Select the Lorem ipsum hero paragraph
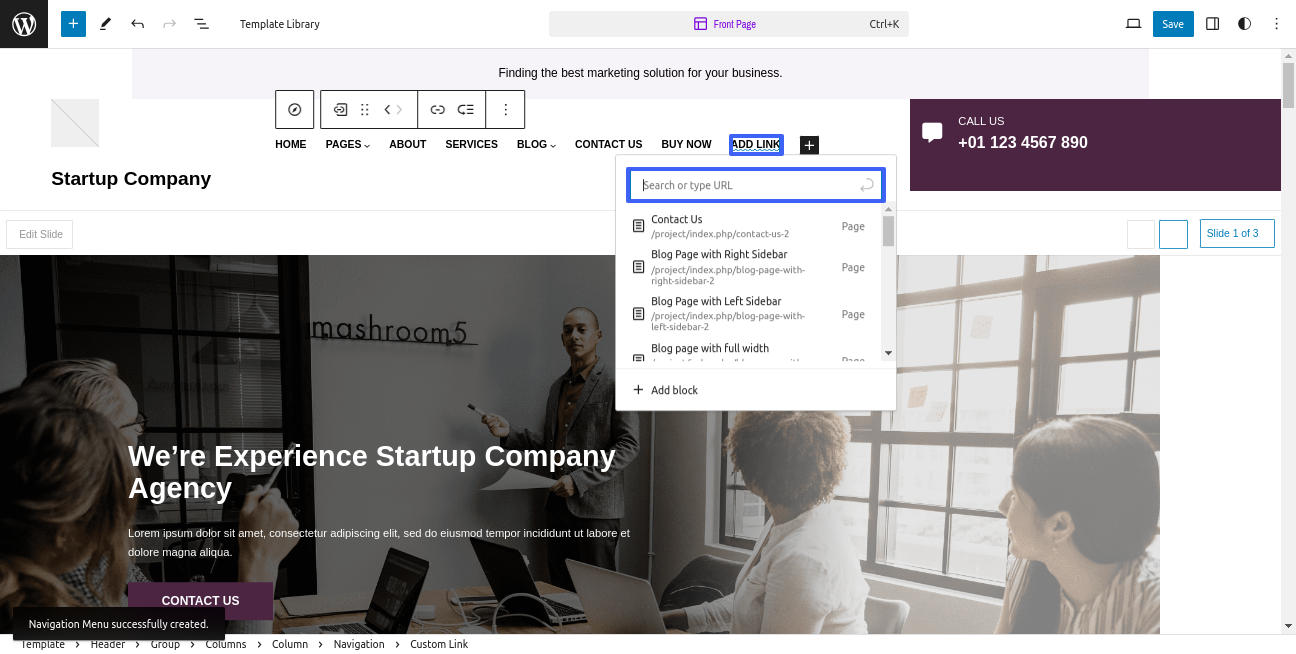Viewport: 1296px width, 654px height. pos(379,543)
